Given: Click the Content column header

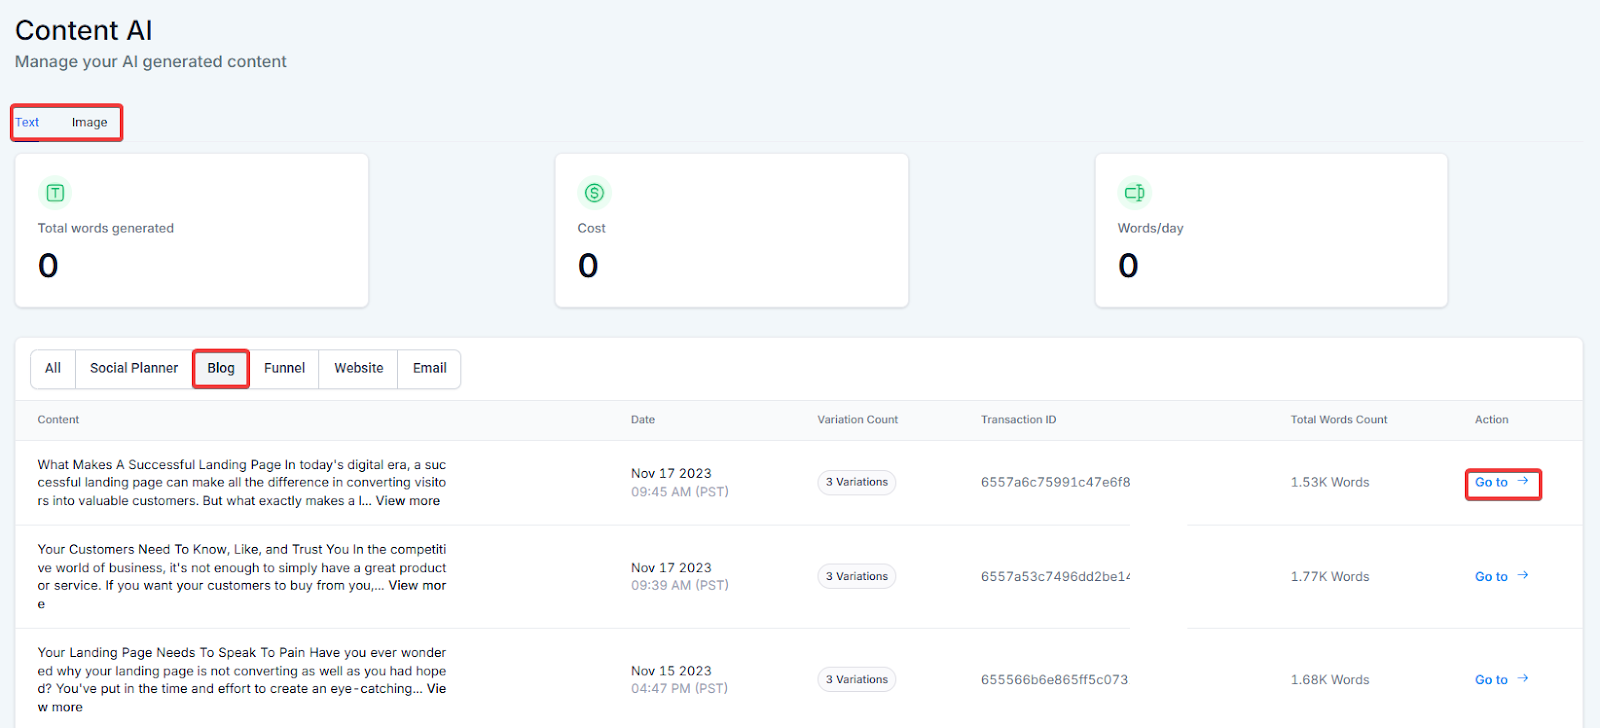Looking at the screenshot, I should click(x=58, y=420).
